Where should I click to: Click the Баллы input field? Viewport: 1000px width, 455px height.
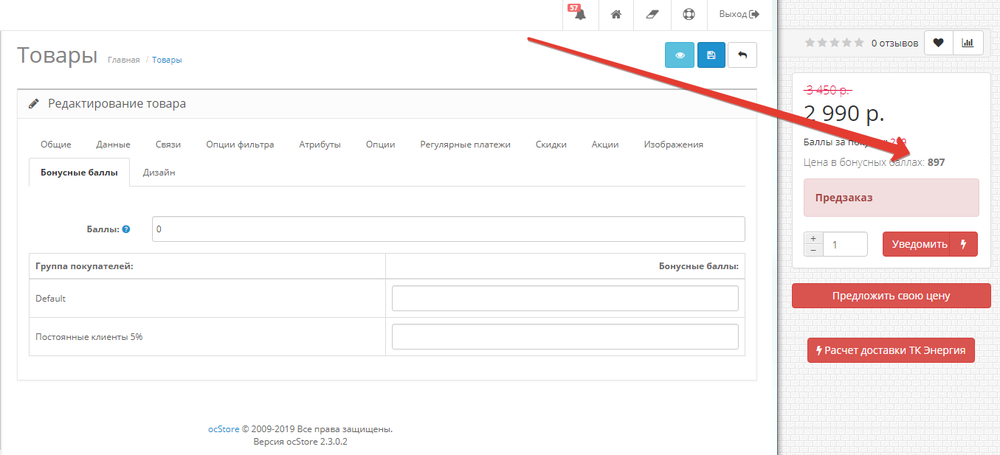pos(448,229)
